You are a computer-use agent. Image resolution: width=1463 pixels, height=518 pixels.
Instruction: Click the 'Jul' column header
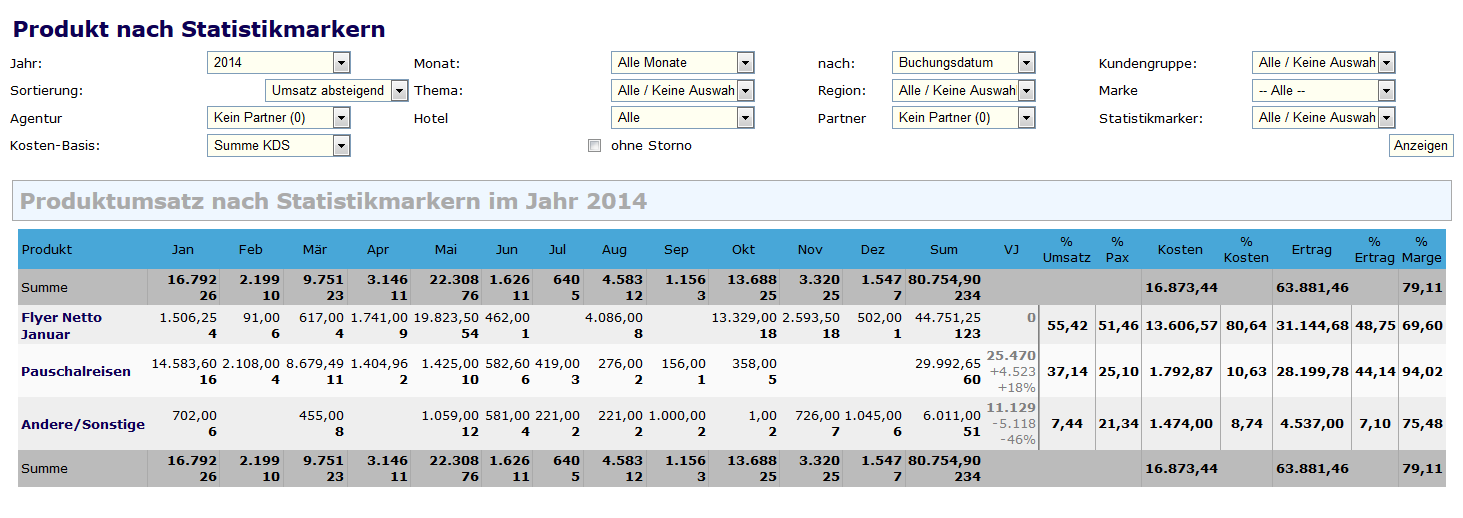(x=557, y=249)
